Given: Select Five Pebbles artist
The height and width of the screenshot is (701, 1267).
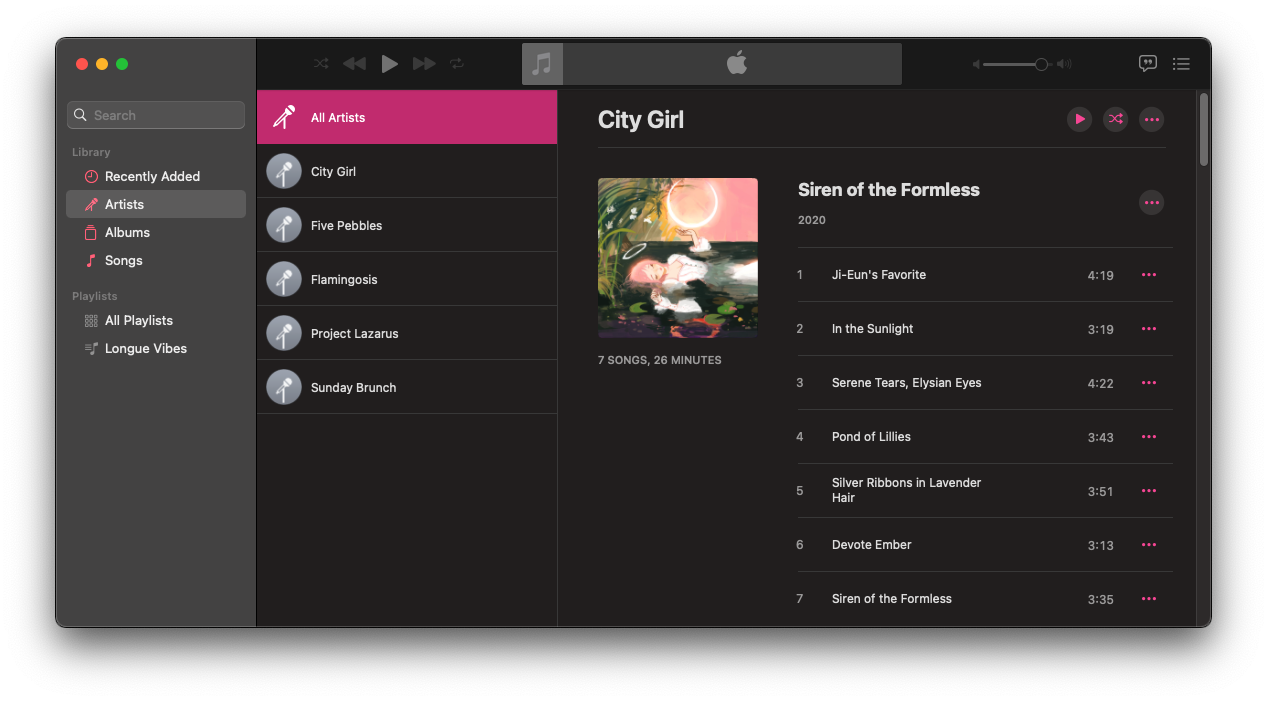Looking at the screenshot, I should coord(407,225).
